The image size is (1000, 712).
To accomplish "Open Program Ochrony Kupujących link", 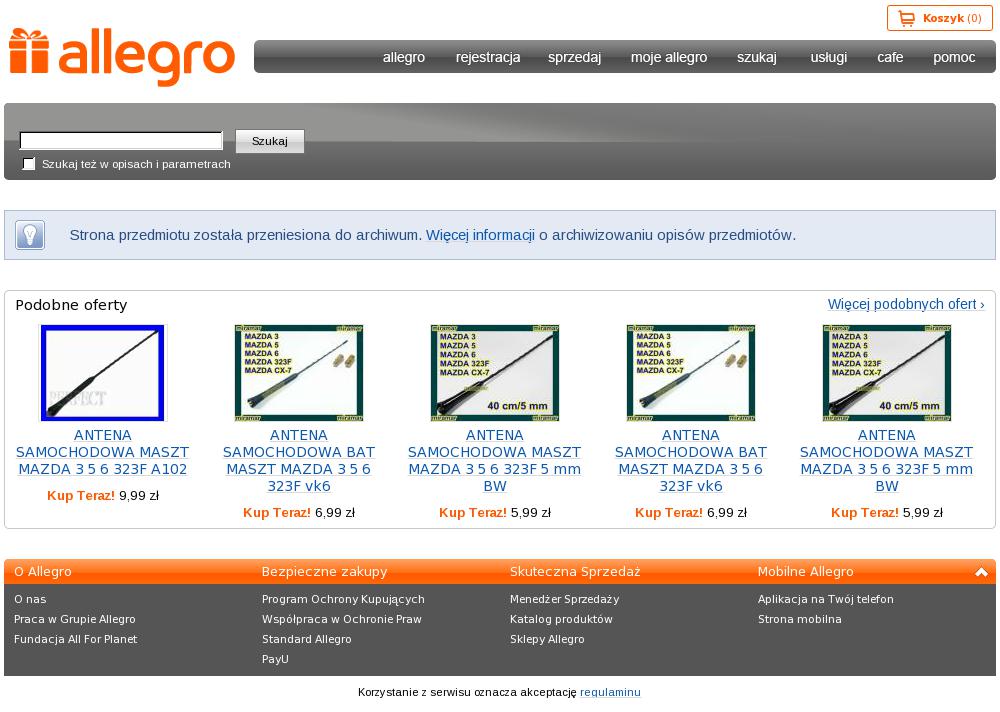I will [343, 599].
